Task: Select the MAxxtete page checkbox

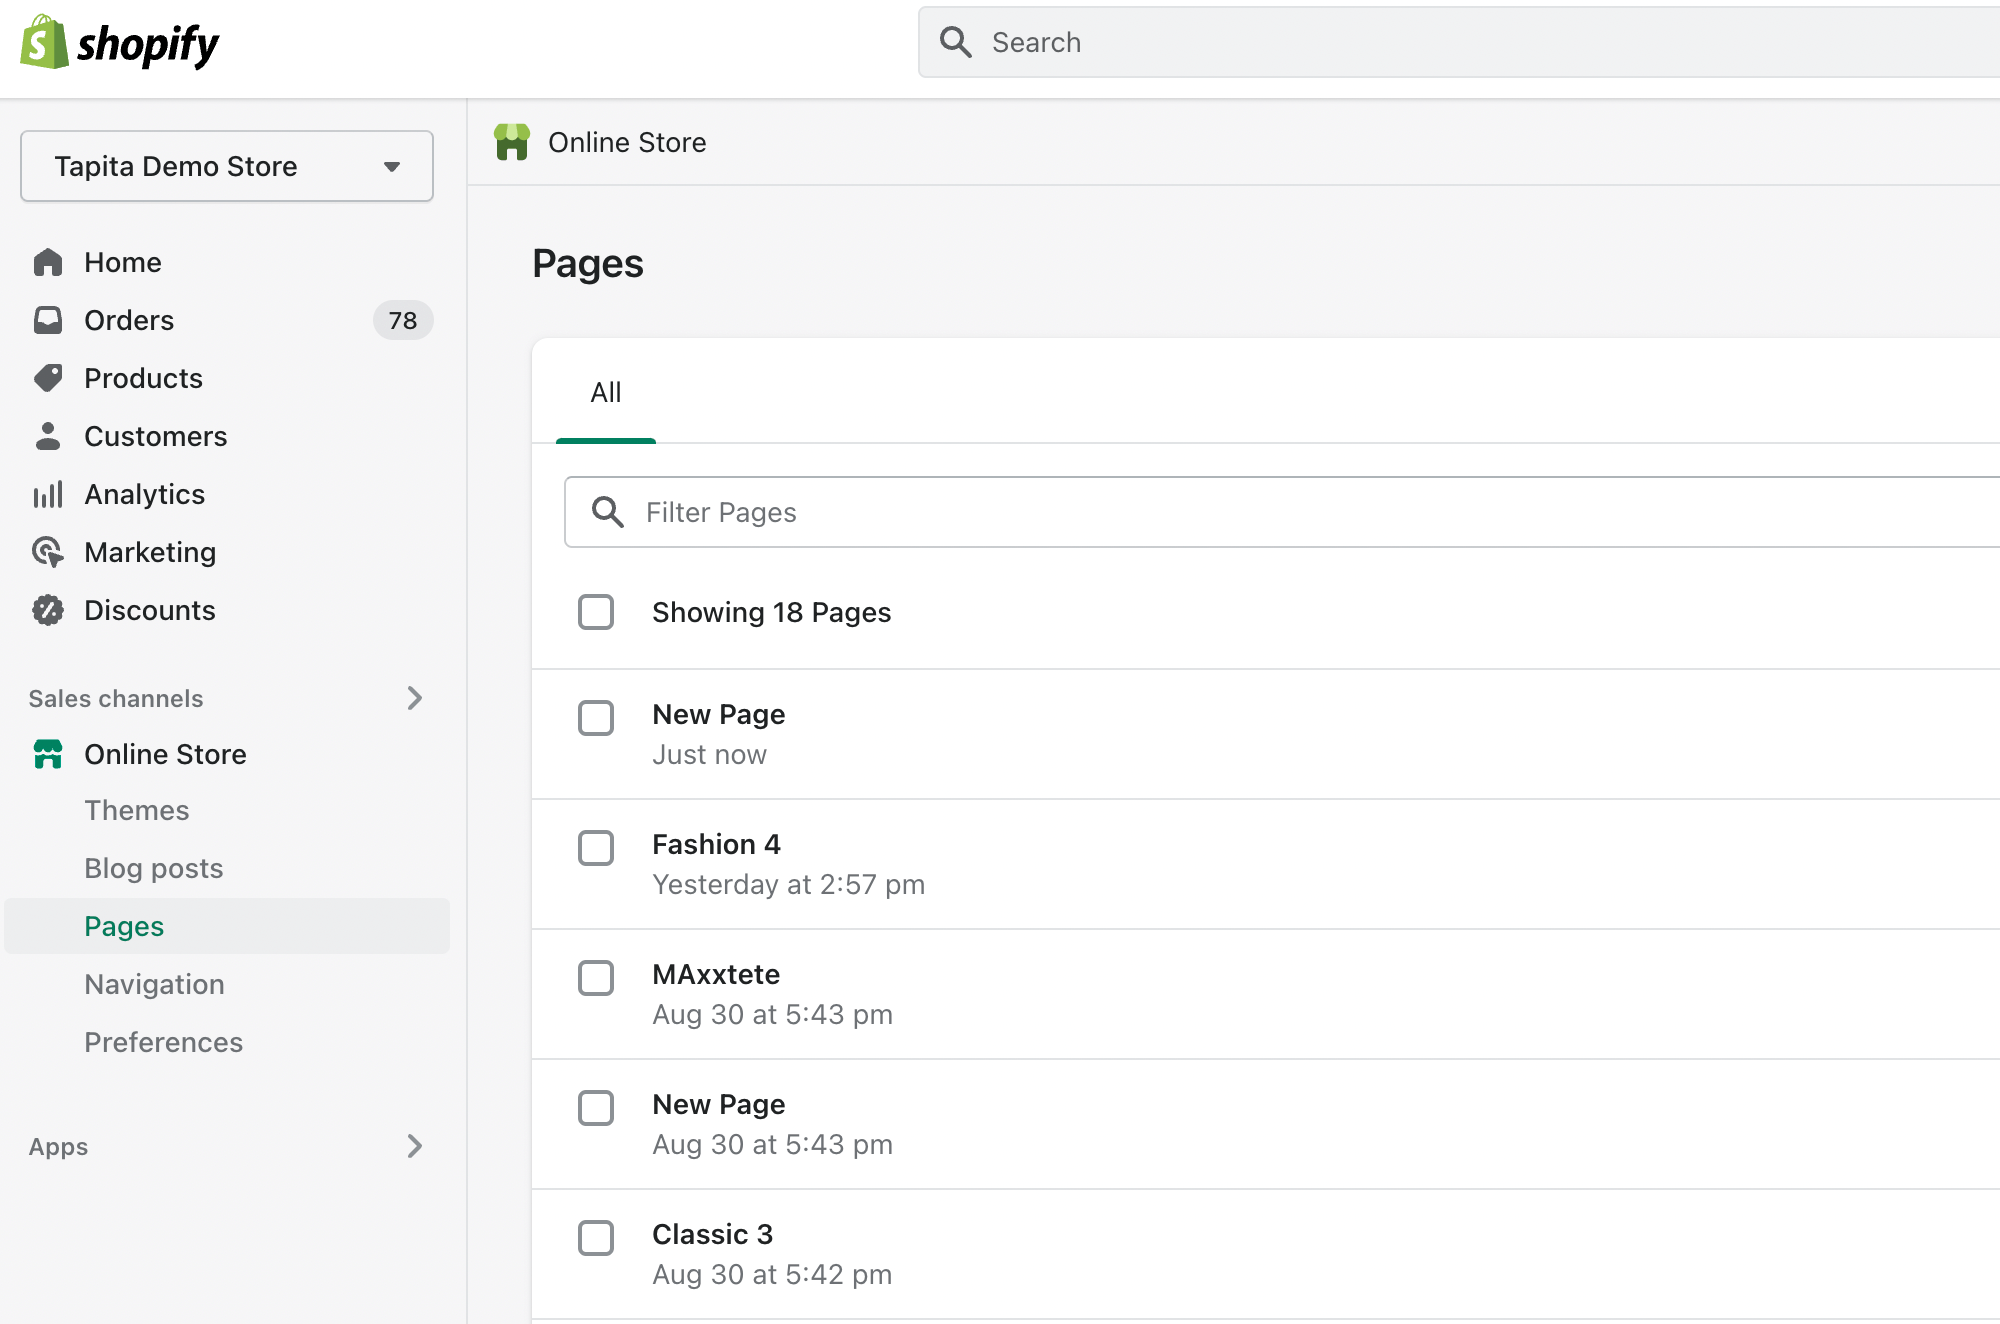Action: tap(596, 978)
